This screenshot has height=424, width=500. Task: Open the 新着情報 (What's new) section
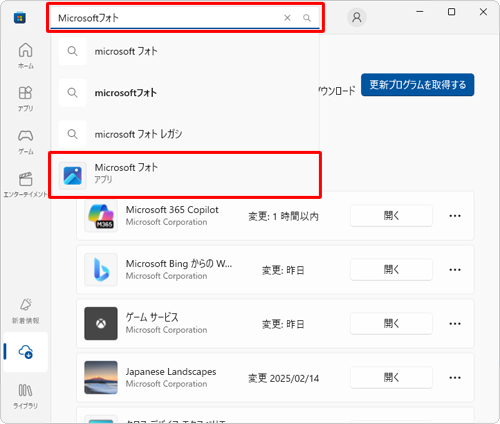tap(26, 311)
